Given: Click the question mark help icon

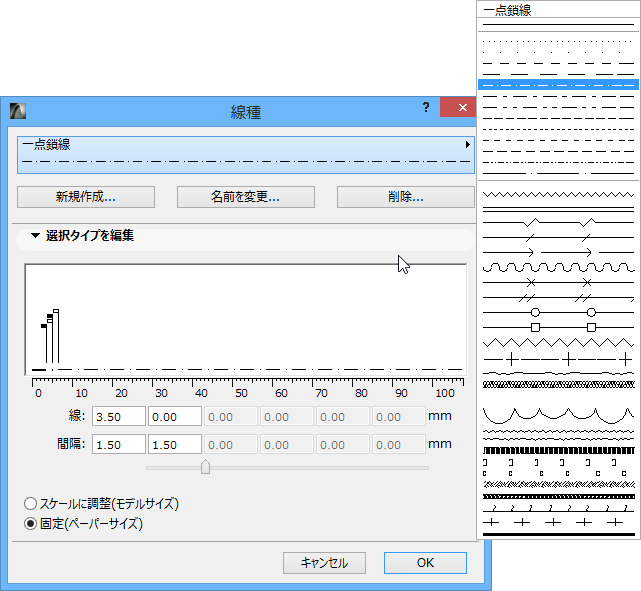Looking at the screenshot, I should coord(426,107).
